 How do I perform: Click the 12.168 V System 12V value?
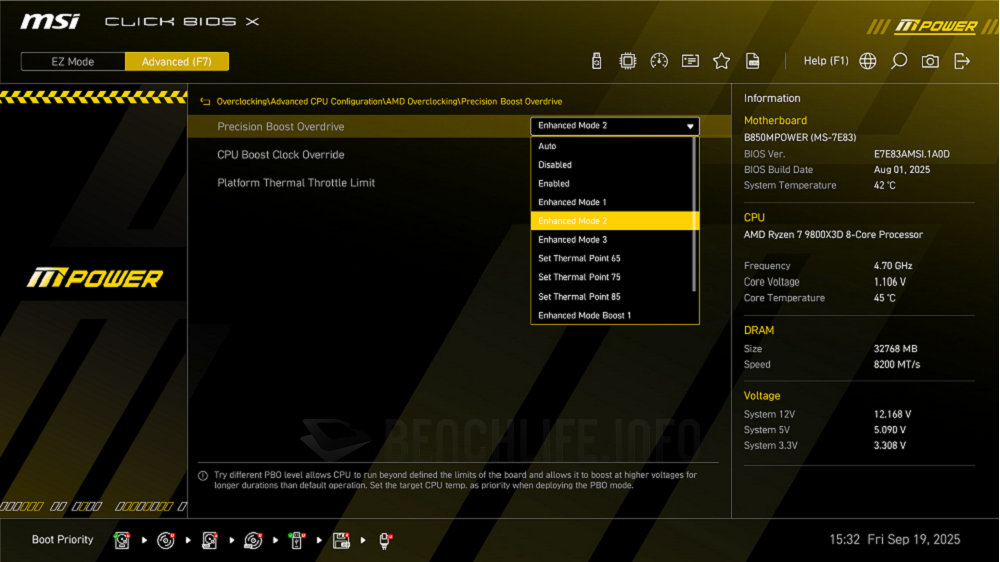(892, 415)
